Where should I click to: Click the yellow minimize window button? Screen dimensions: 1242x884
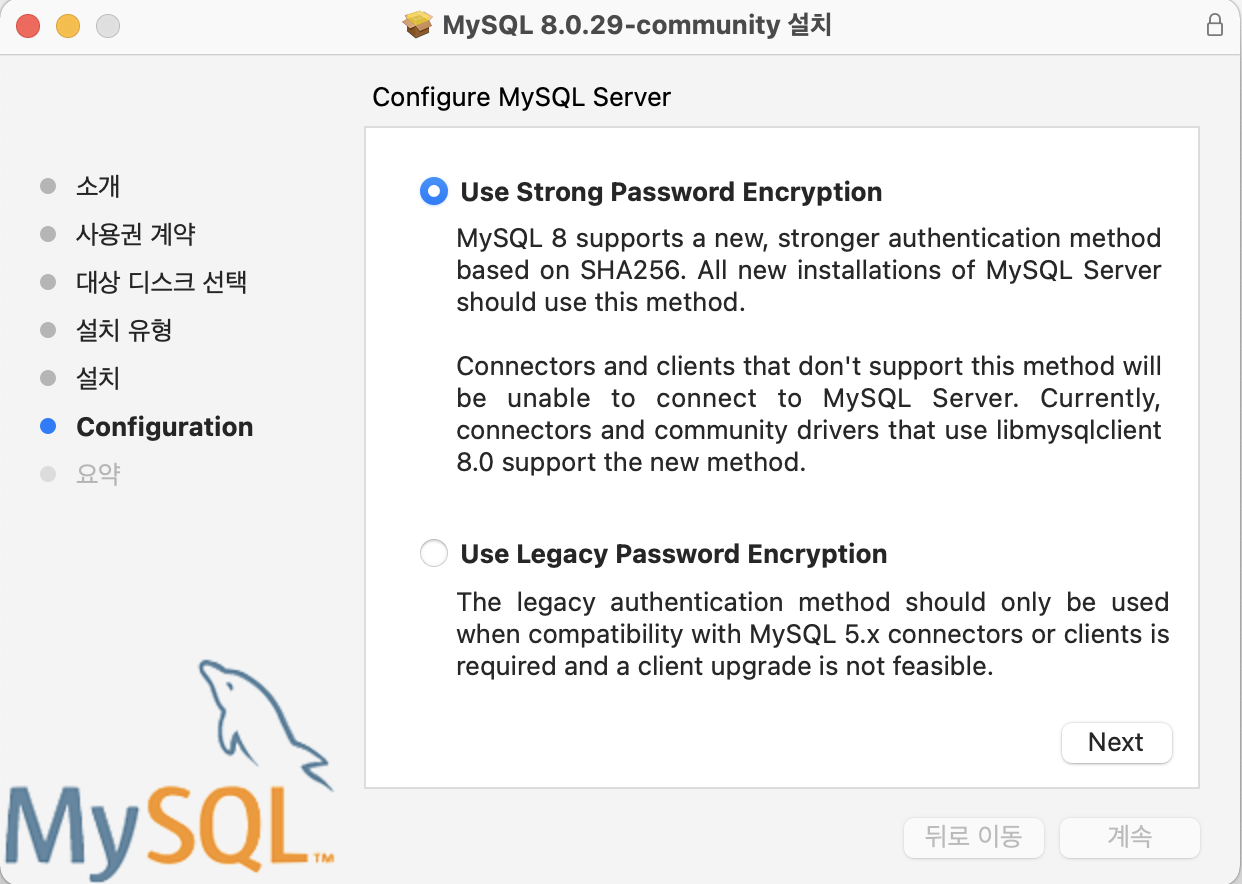[68, 26]
